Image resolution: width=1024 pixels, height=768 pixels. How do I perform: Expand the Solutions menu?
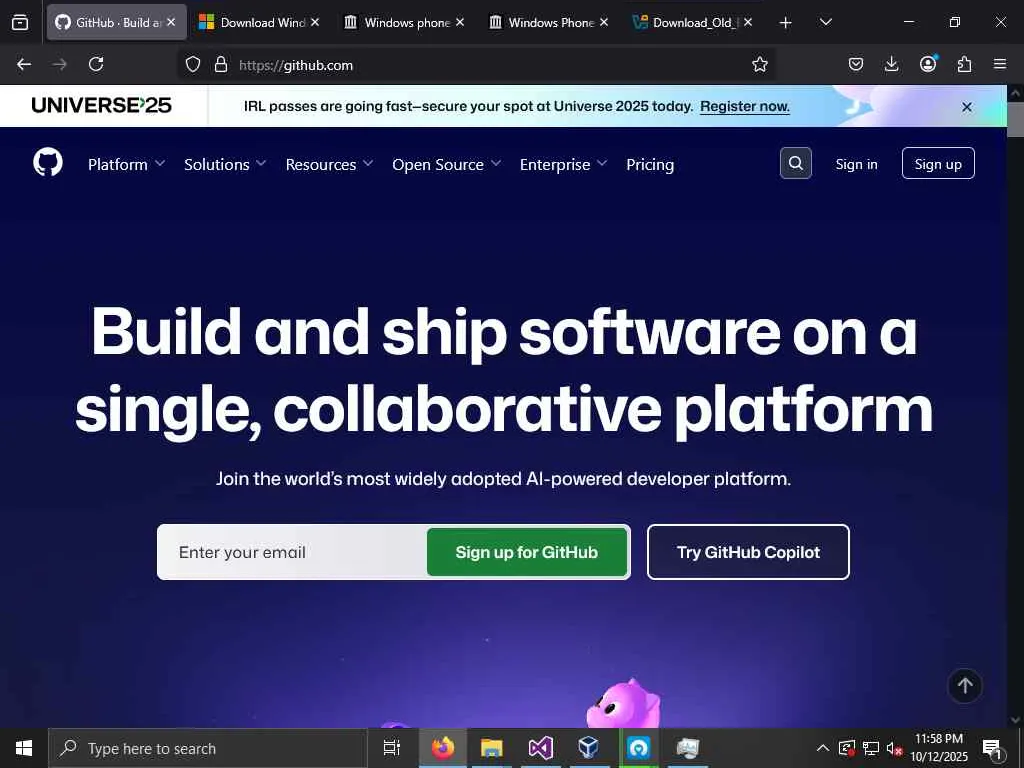coord(225,165)
